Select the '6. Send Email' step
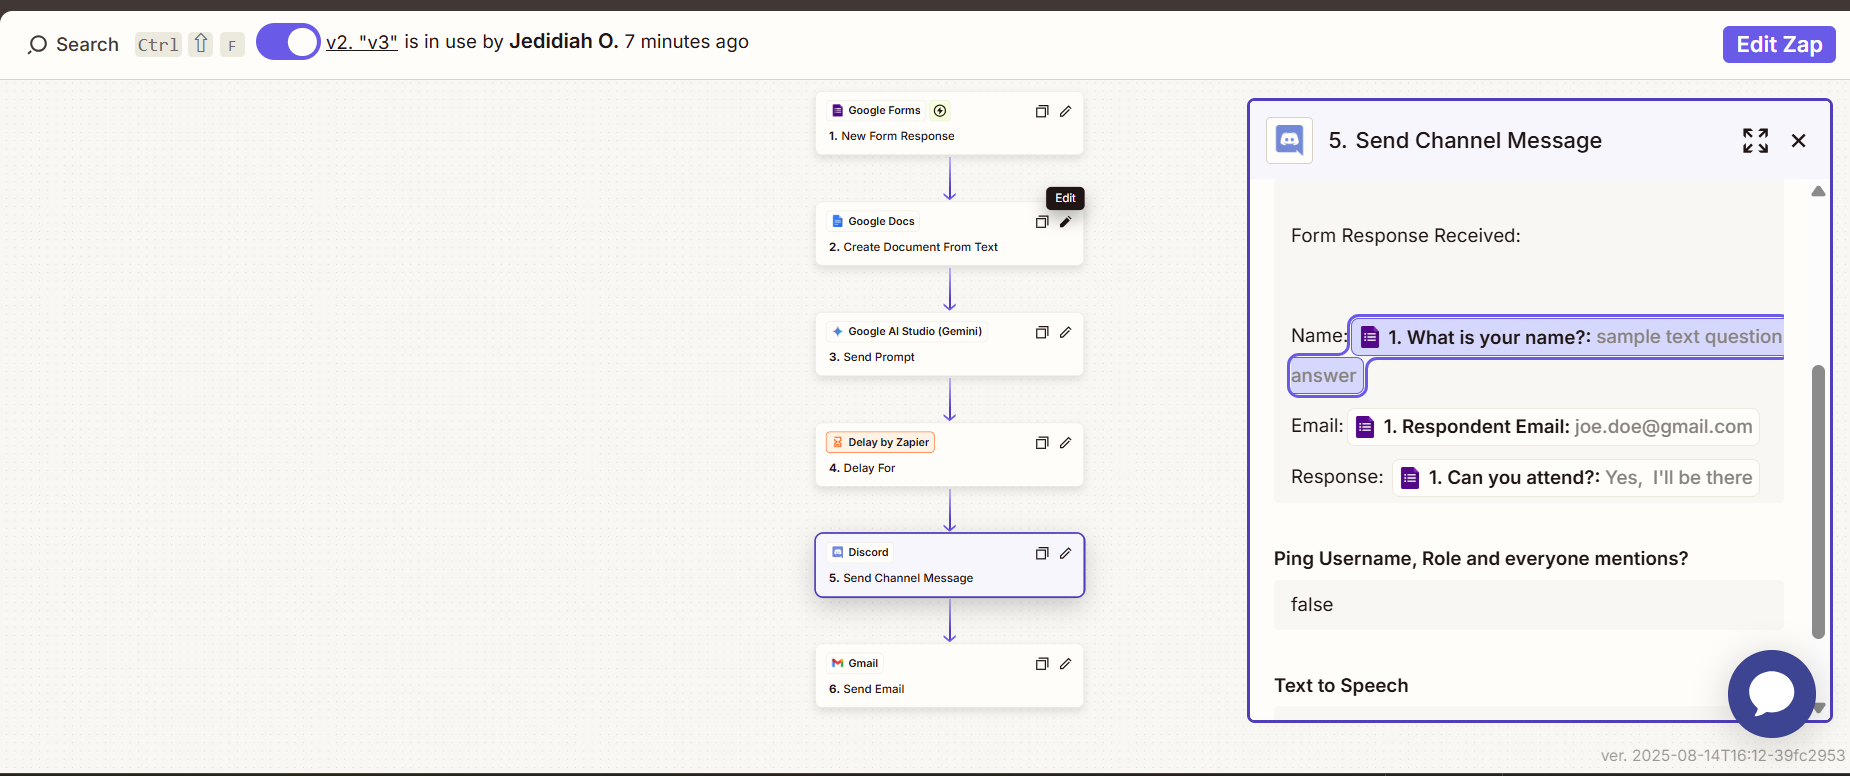Screen dimensions: 1850x776 (x=949, y=676)
